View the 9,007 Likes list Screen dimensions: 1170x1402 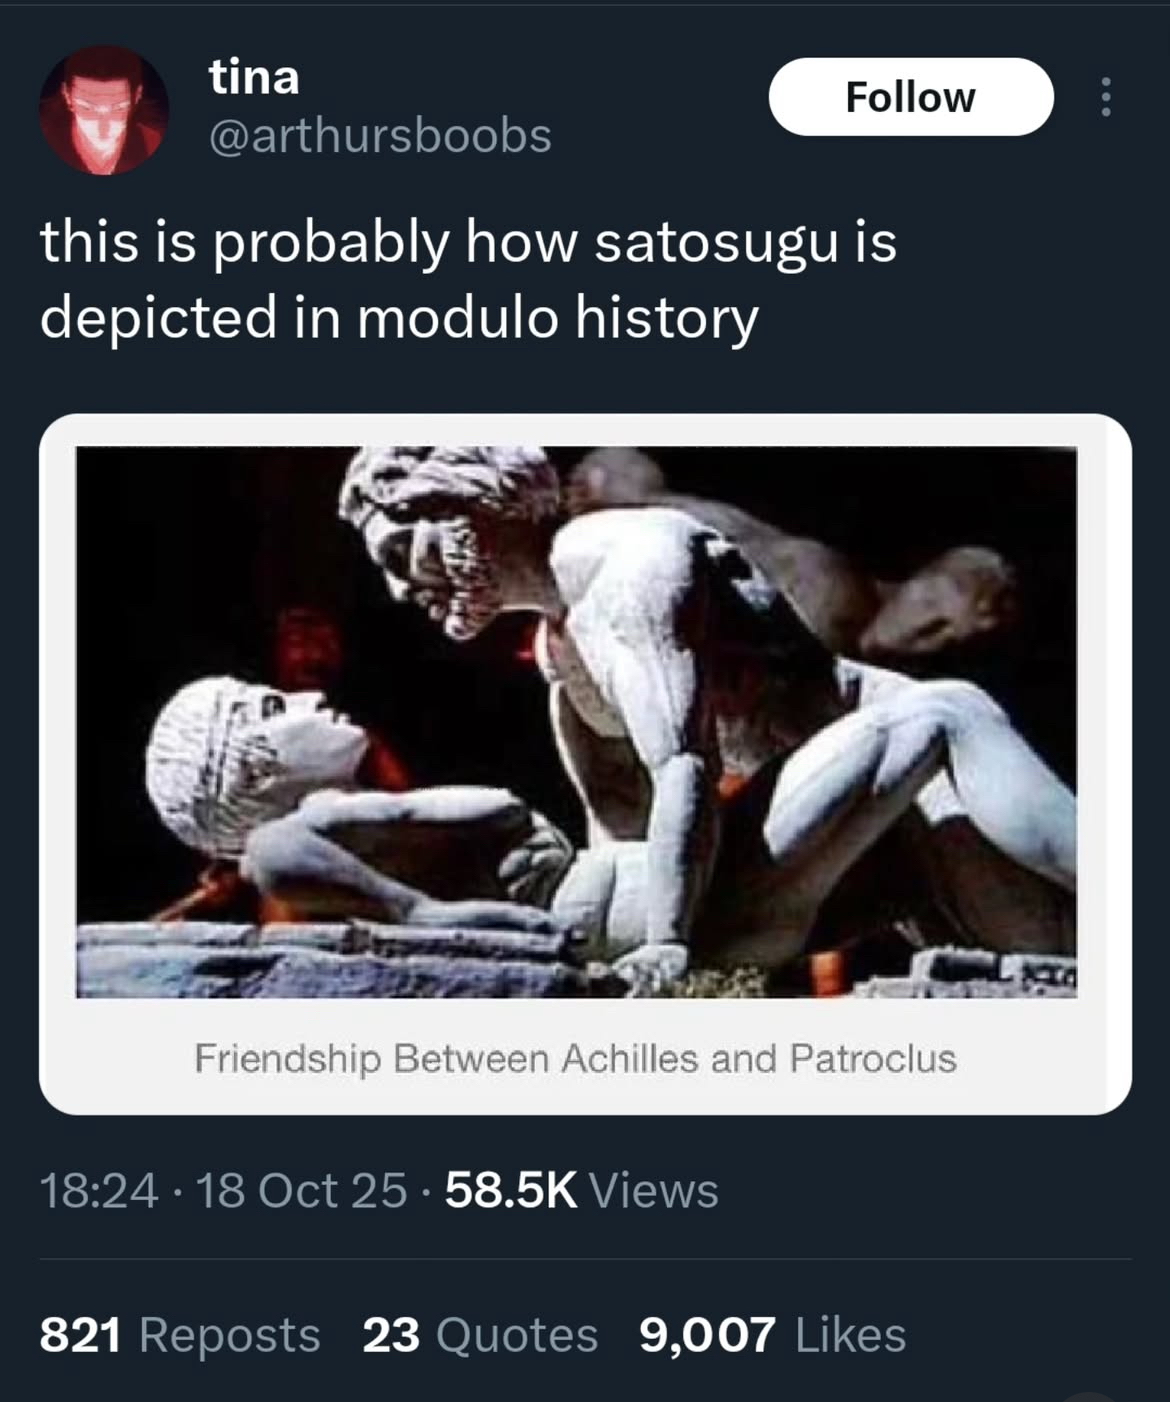click(772, 1335)
